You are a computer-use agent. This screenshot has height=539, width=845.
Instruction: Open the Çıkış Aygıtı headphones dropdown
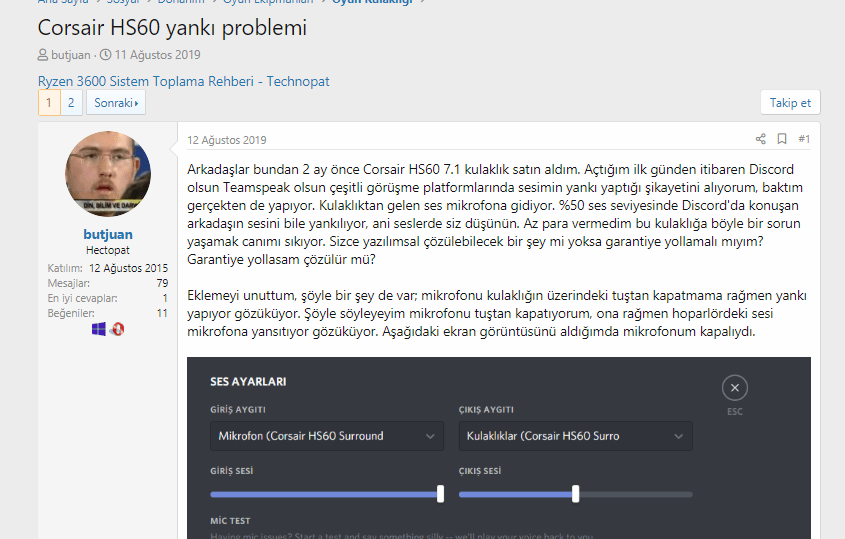point(575,436)
